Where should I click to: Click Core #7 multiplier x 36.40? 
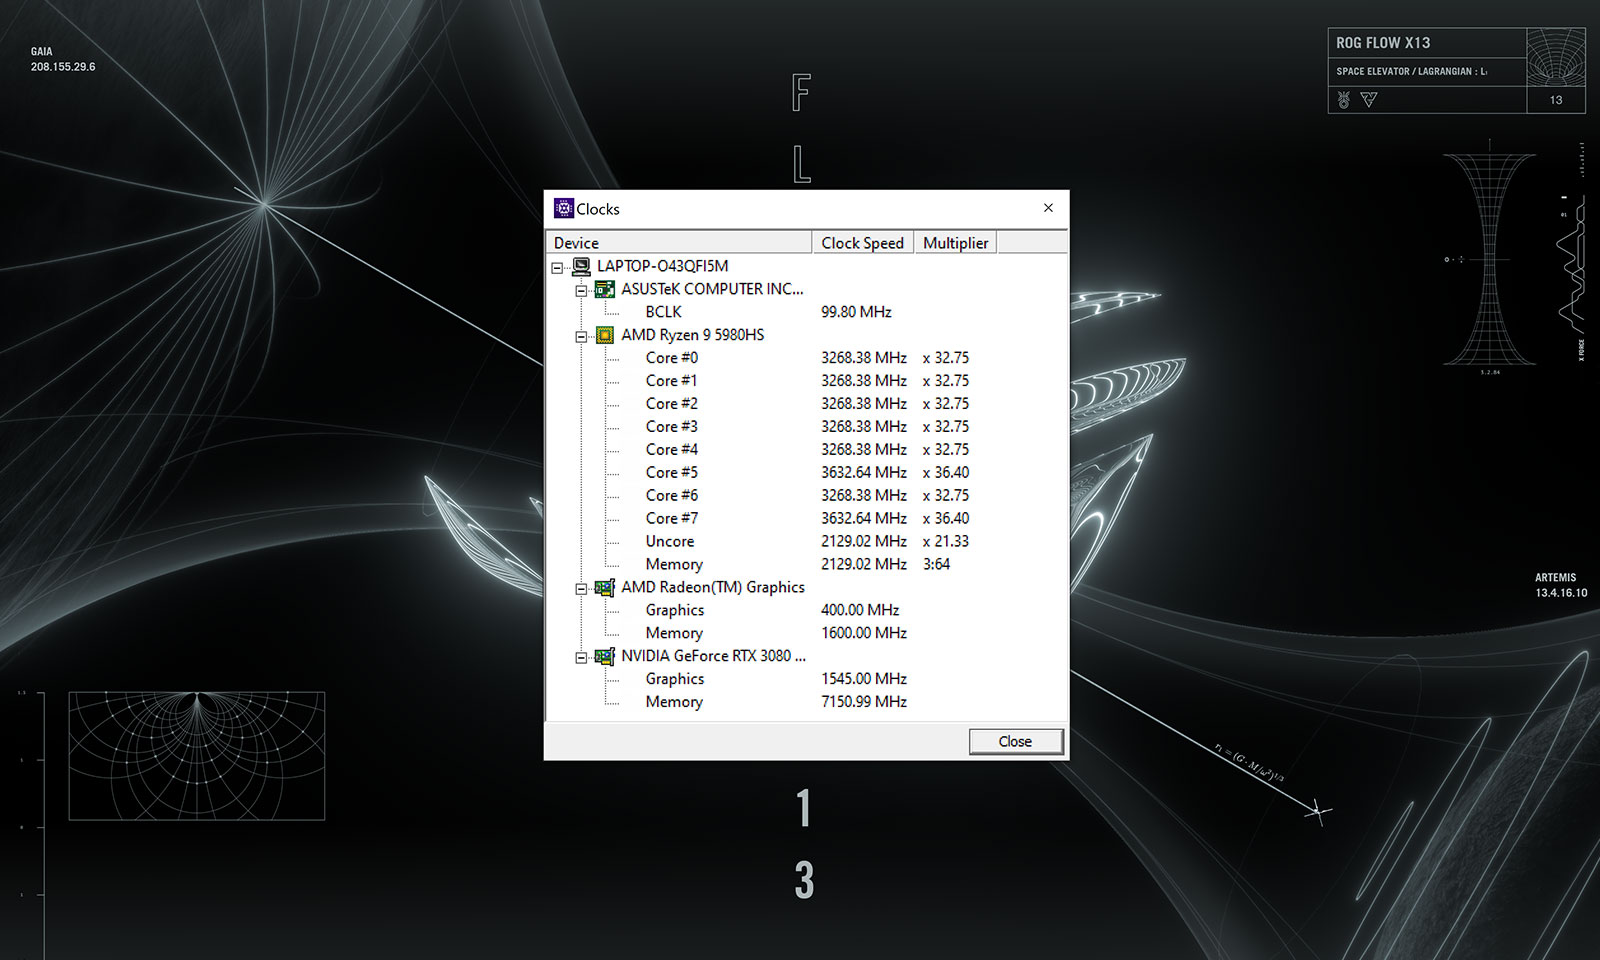[946, 519]
